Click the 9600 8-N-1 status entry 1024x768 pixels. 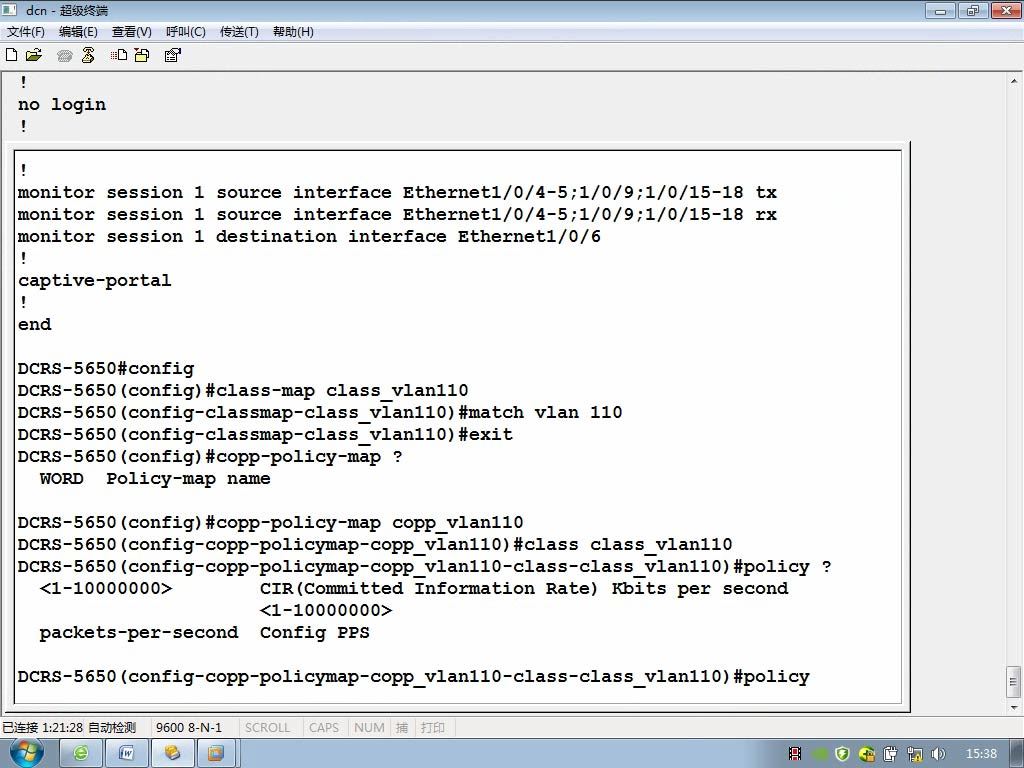pos(189,728)
